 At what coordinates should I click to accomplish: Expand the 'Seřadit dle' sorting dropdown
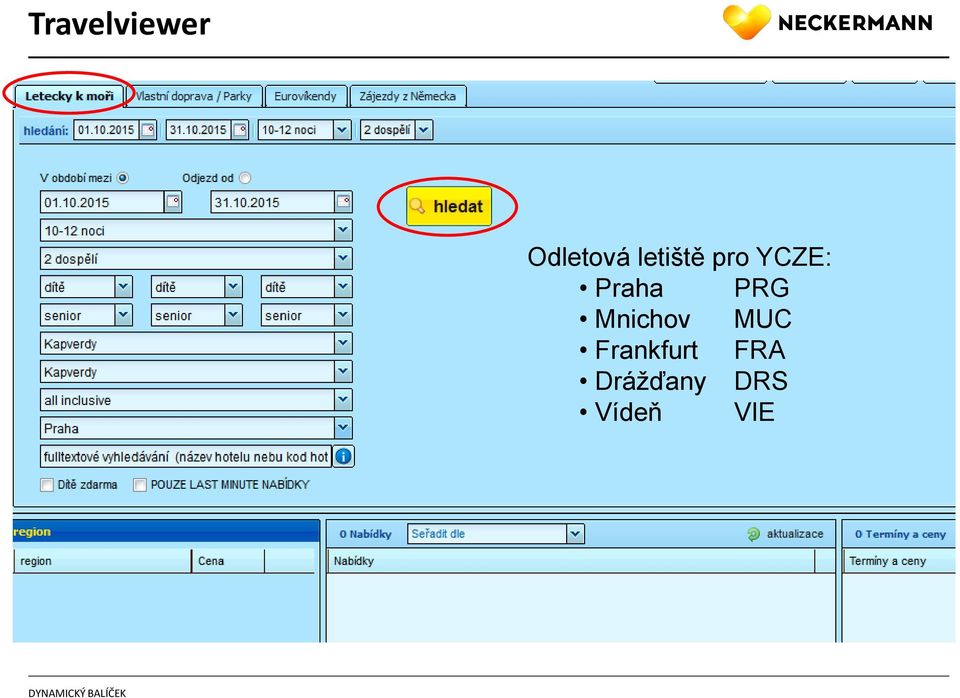coord(575,534)
